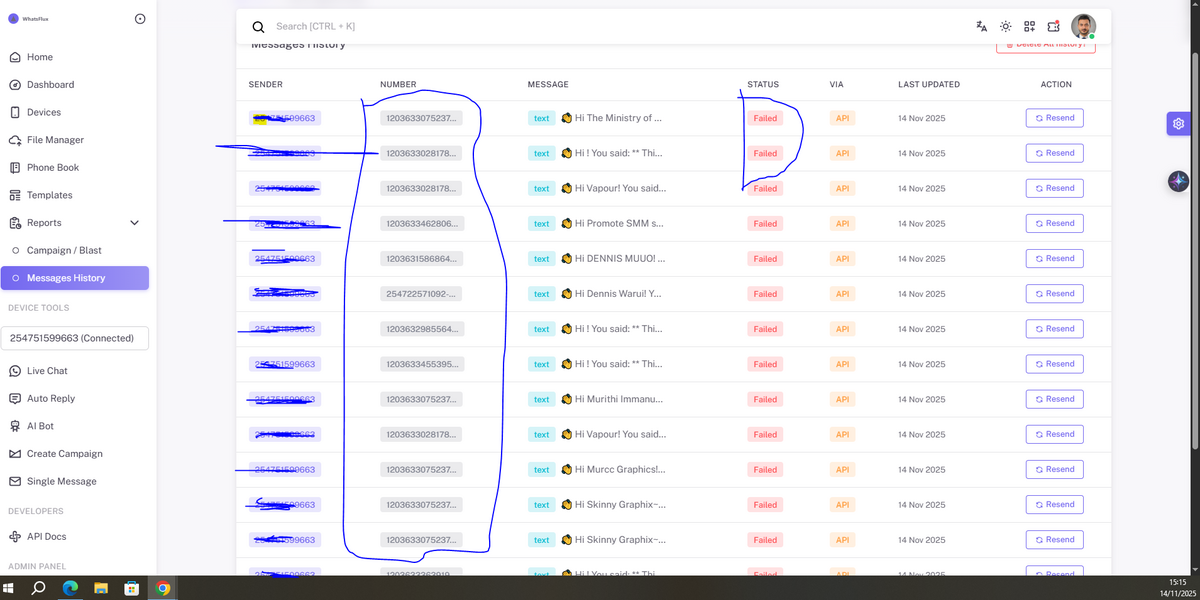The width and height of the screenshot is (1200, 600).
Task: Open the user profile avatar
Action: [x=1083, y=27]
